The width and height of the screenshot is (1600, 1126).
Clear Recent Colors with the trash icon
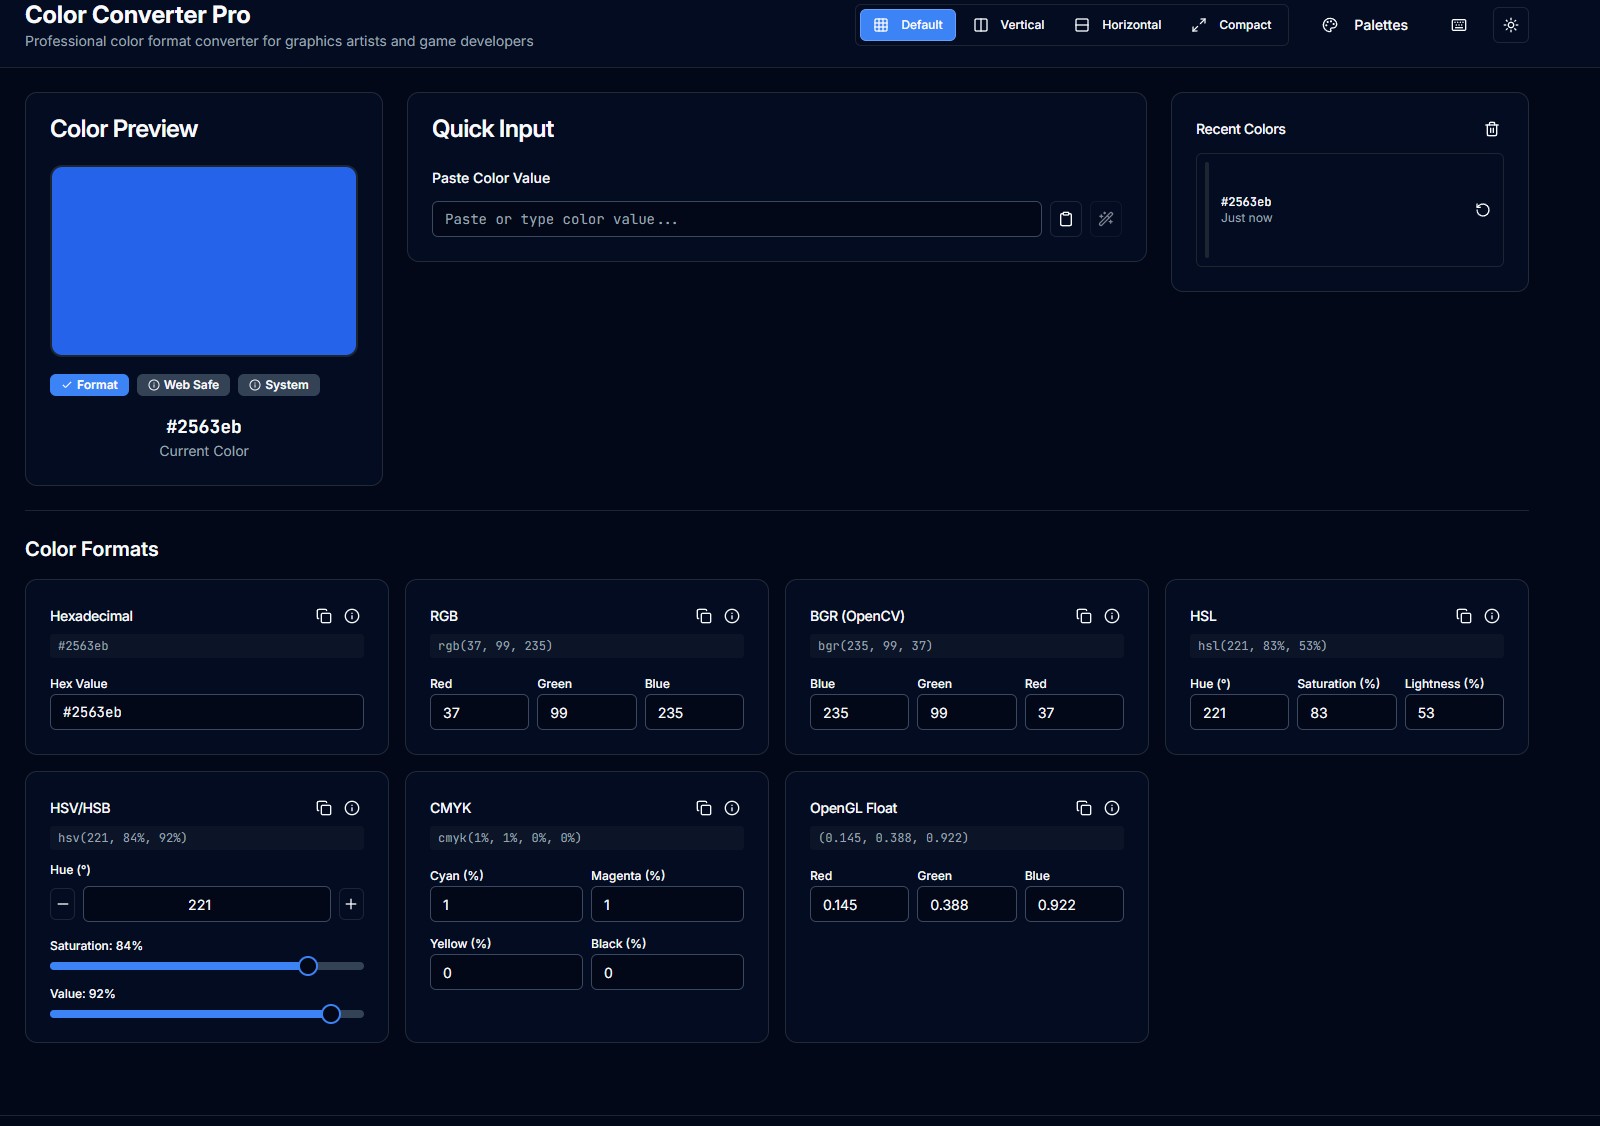[1491, 129]
